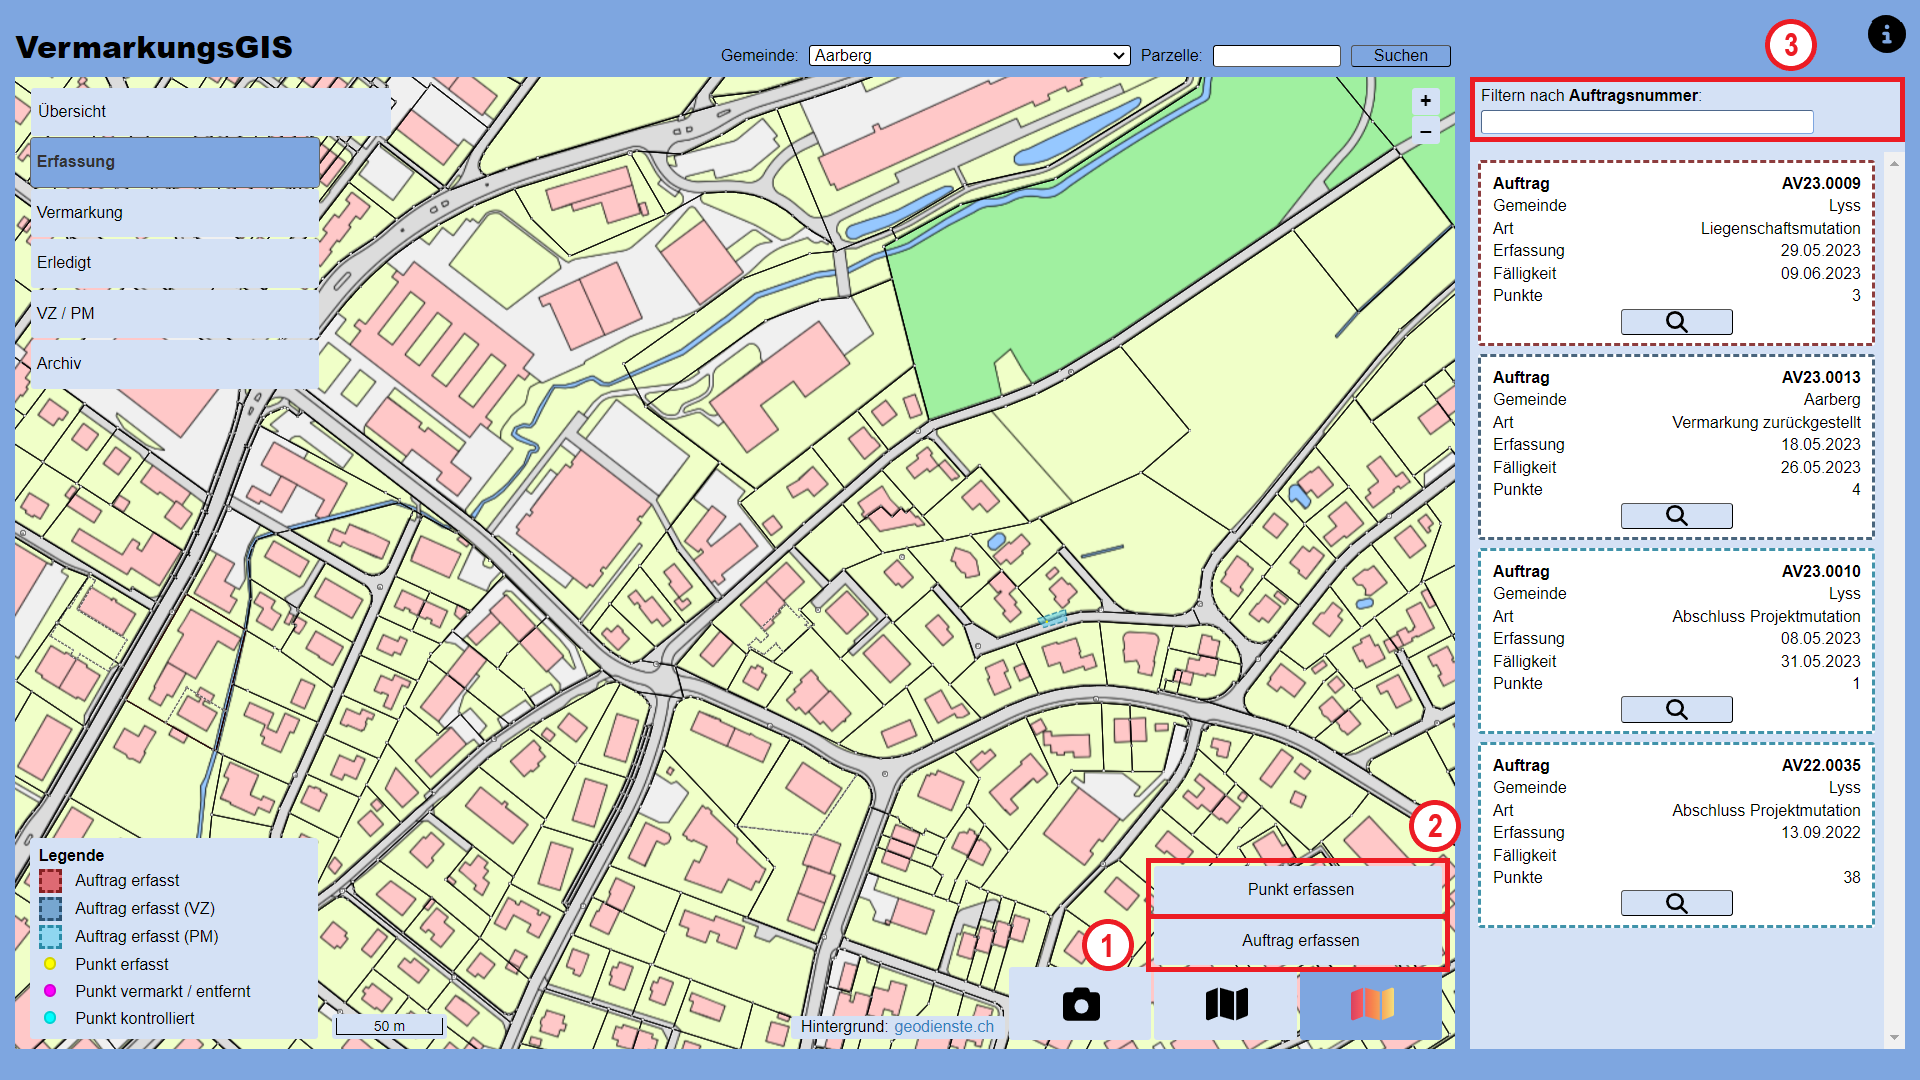
Task: Switch to the Erledigt tab
Action: point(63,262)
